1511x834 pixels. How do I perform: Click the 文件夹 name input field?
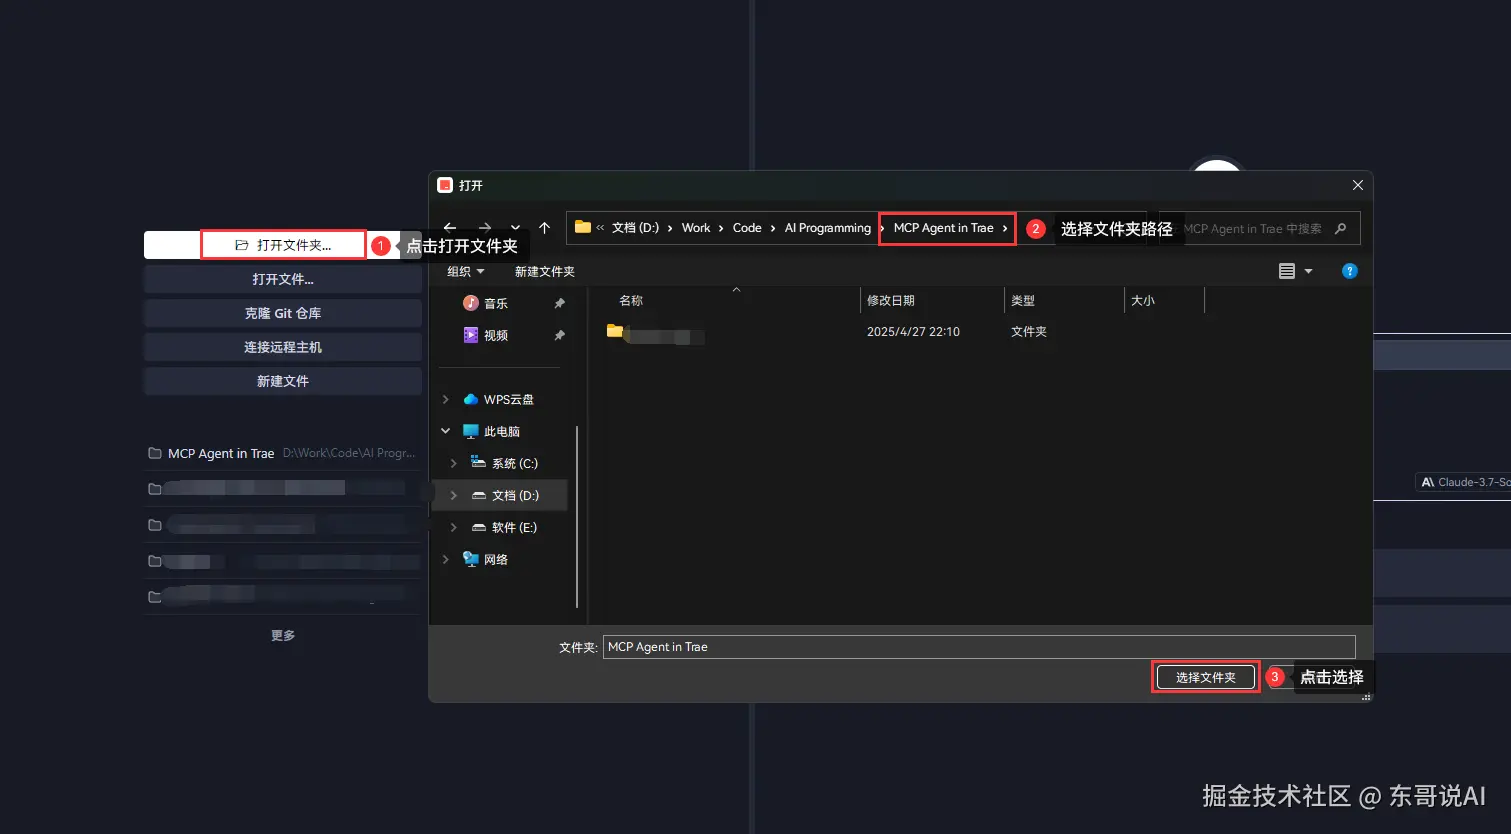coord(979,647)
